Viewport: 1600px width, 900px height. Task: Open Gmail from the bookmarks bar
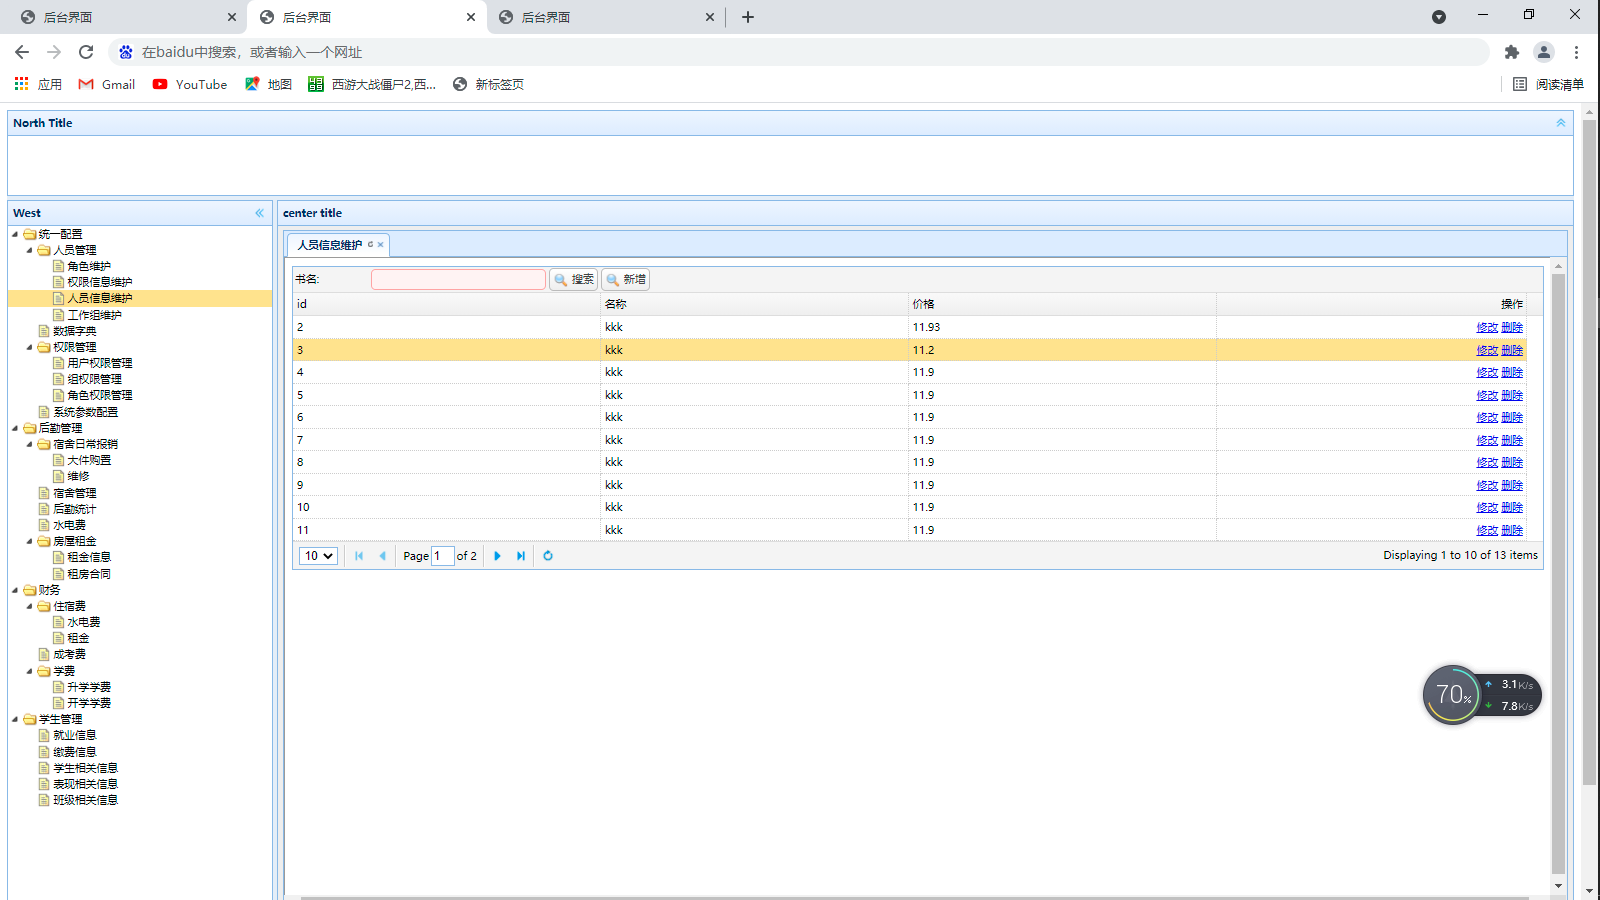click(x=105, y=84)
